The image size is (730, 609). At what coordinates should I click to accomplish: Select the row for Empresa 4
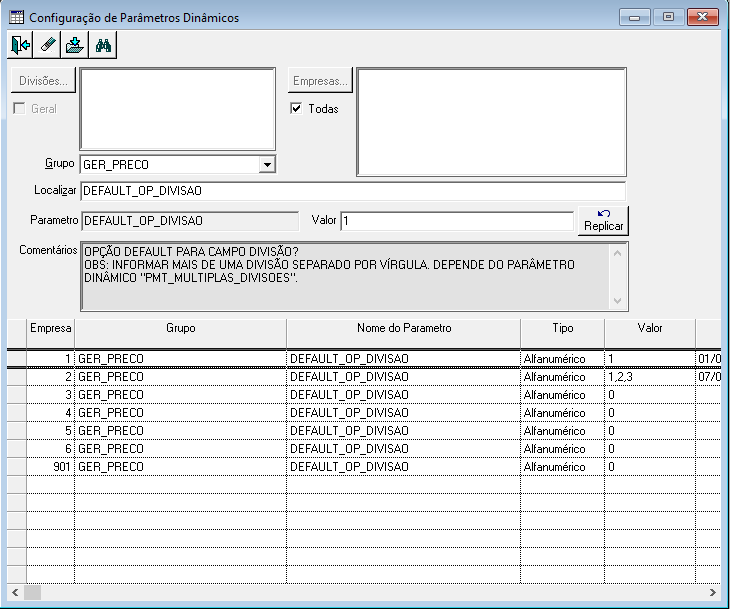[364, 413]
